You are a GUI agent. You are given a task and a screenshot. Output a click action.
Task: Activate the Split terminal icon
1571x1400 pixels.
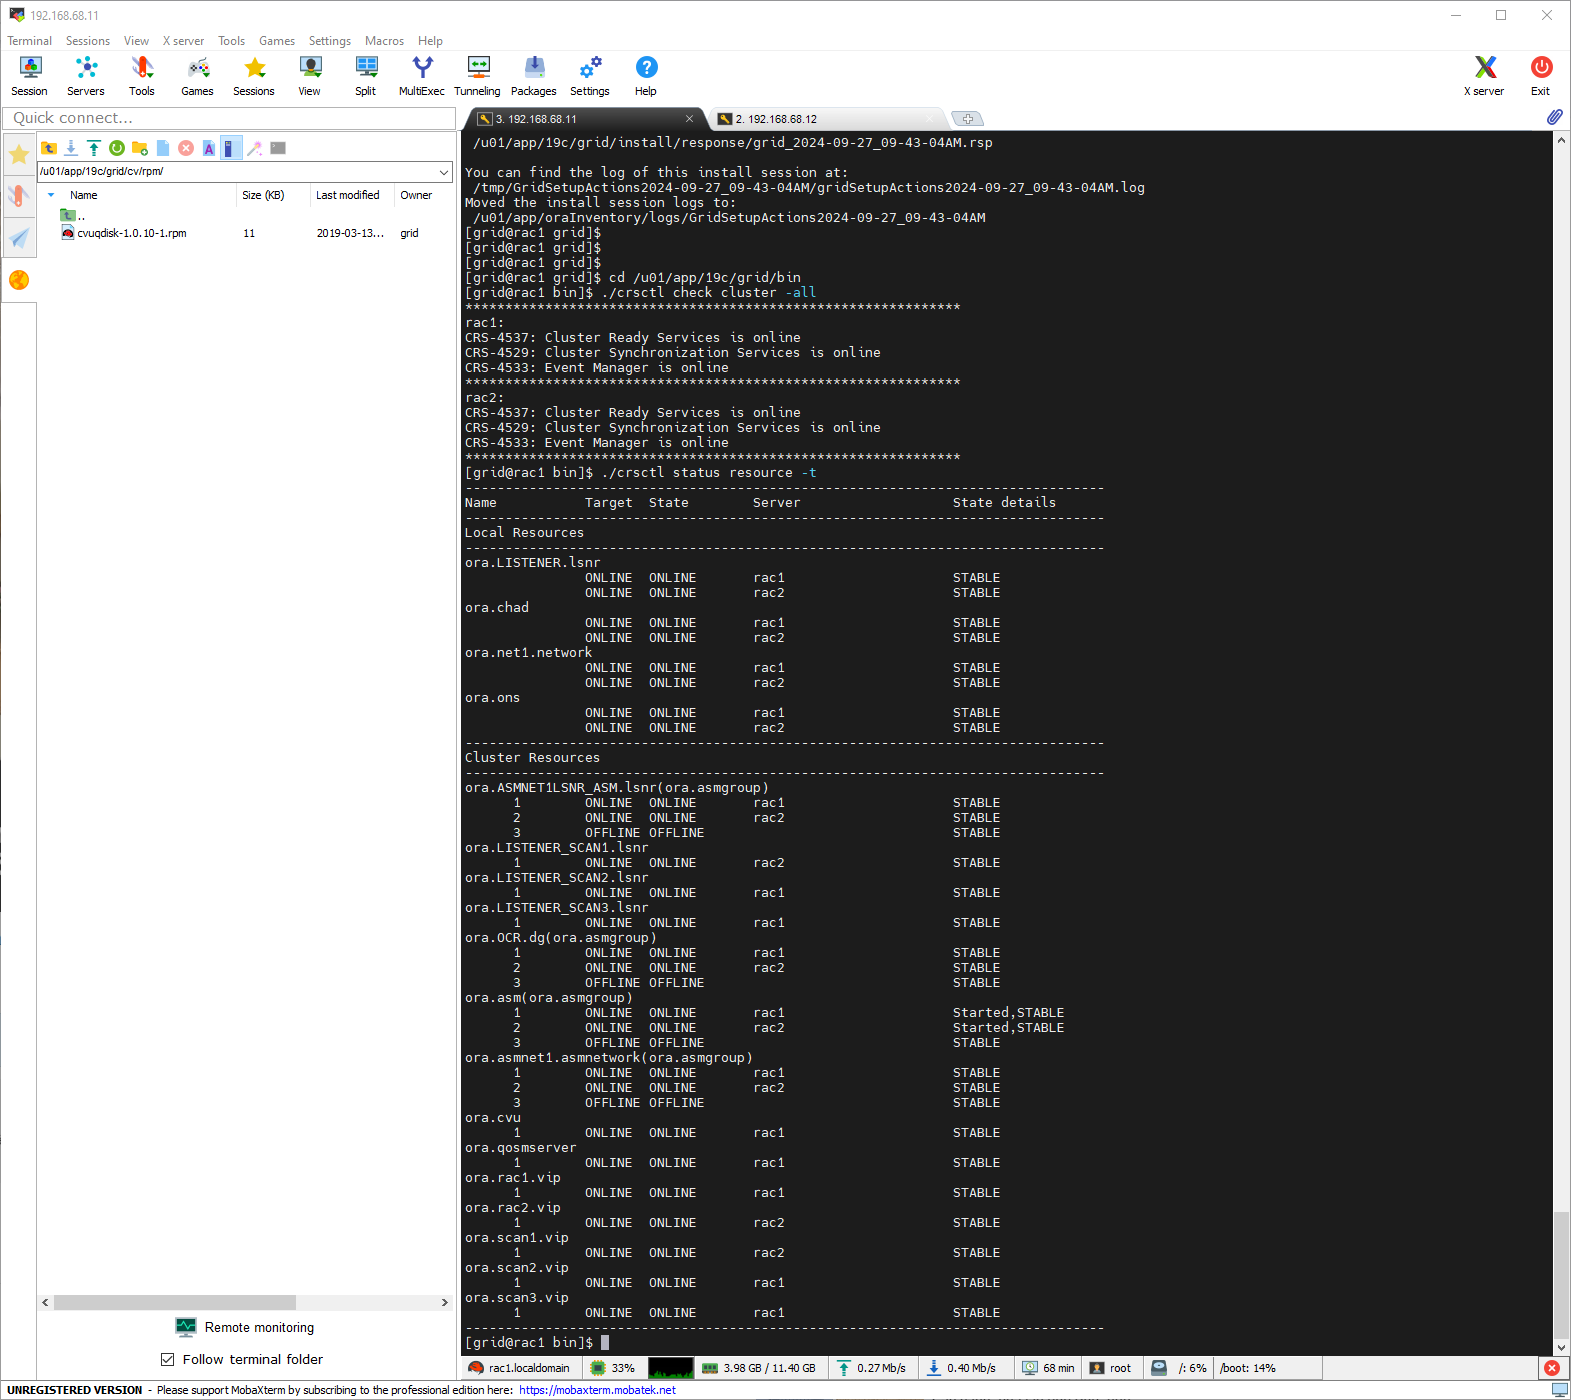point(366,76)
